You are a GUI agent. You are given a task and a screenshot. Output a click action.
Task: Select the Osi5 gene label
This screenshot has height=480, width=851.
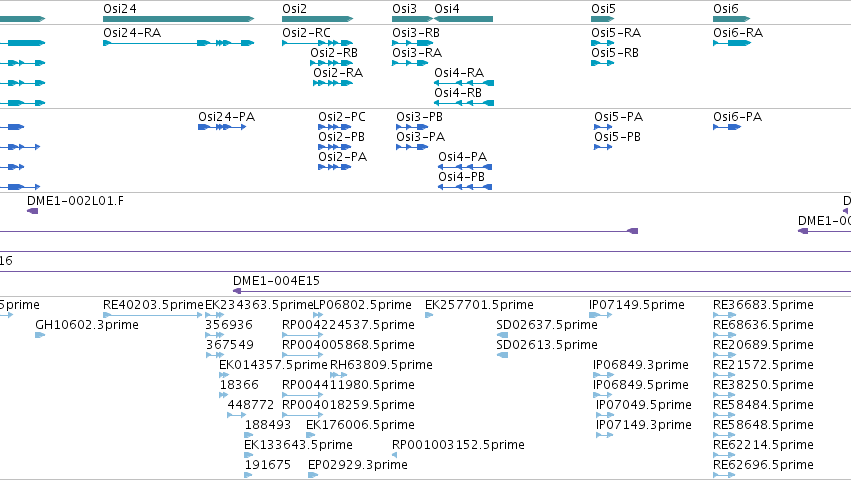(603, 9)
